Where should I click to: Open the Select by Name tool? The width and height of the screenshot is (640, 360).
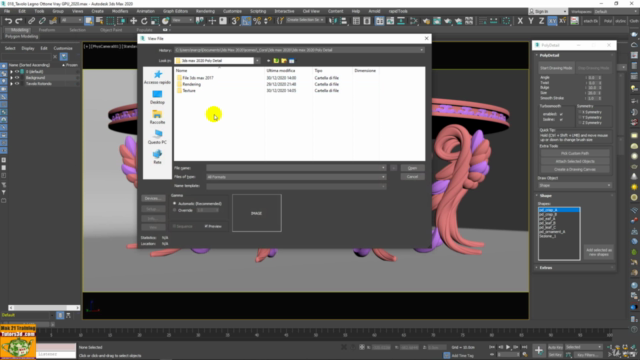[99, 20]
